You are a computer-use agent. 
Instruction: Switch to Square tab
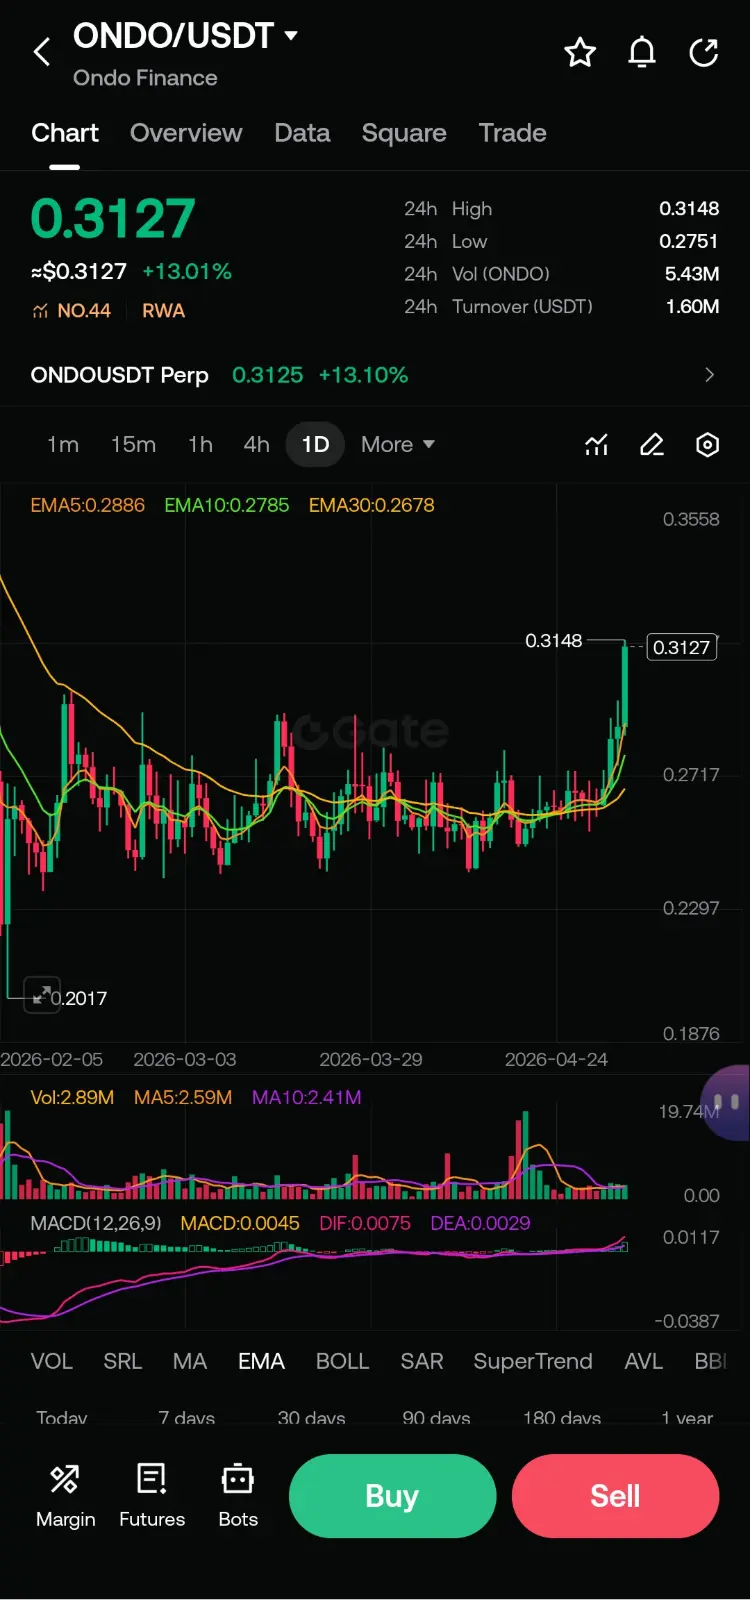(x=404, y=133)
